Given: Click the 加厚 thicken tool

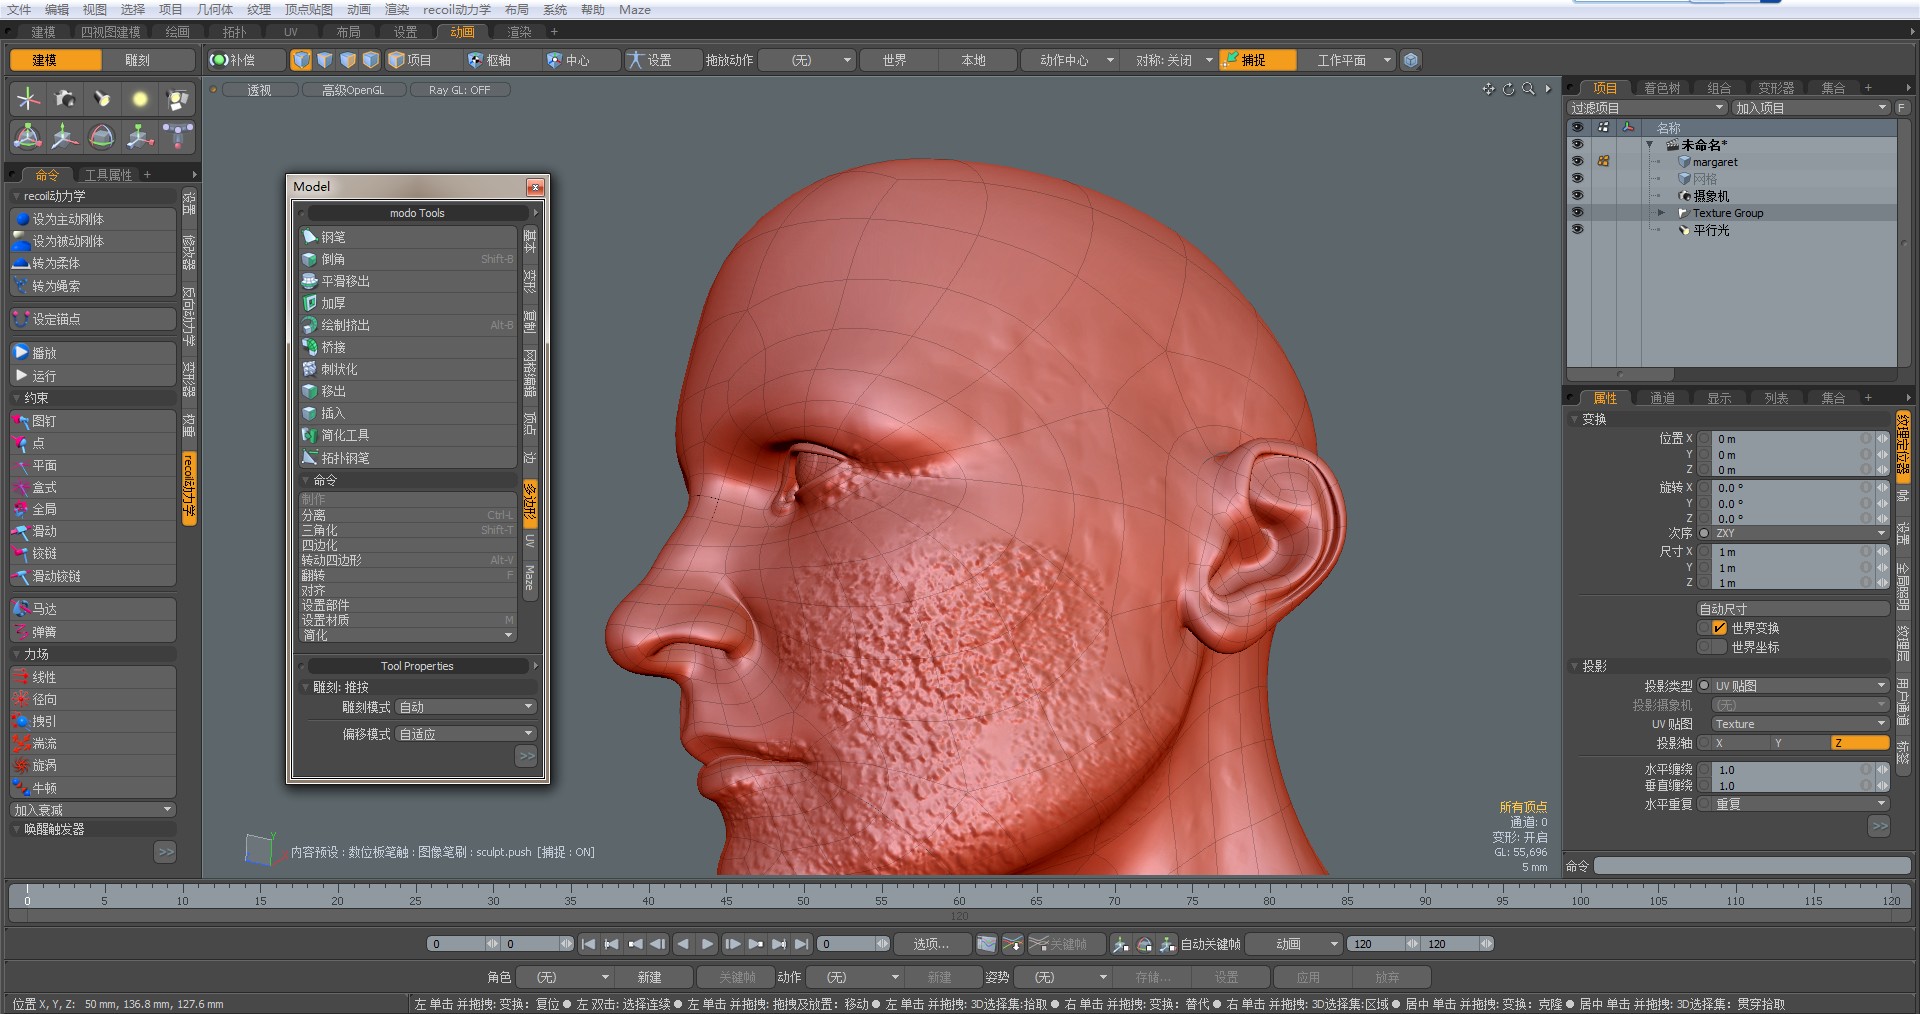Looking at the screenshot, I should 333,303.
